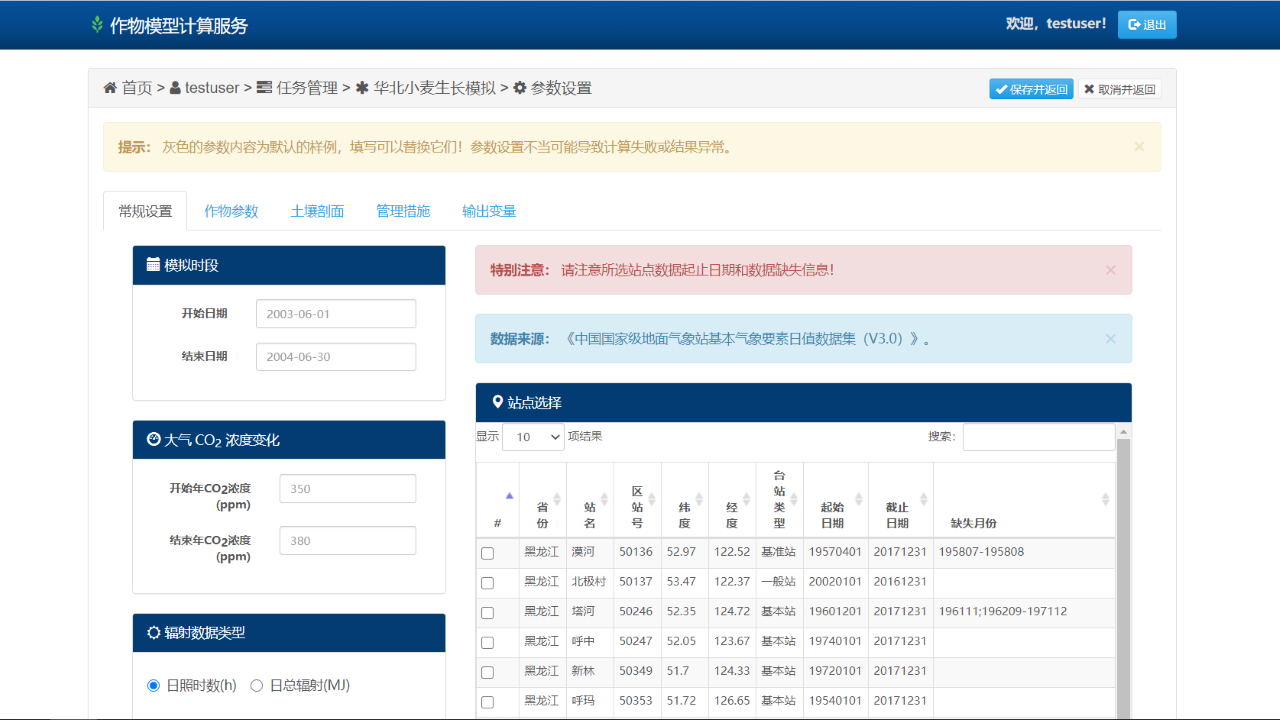
Task: Check the box for 漠河 station
Action: pos(487,553)
